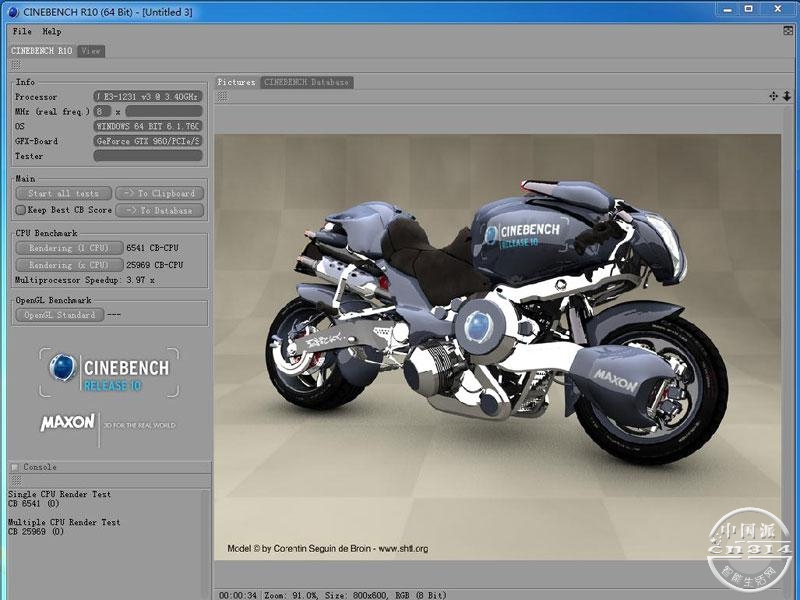800x600 pixels.
Task: Click the CINEBENCH app icon in title bar
Action: pyautogui.click(x=14, y=11)
